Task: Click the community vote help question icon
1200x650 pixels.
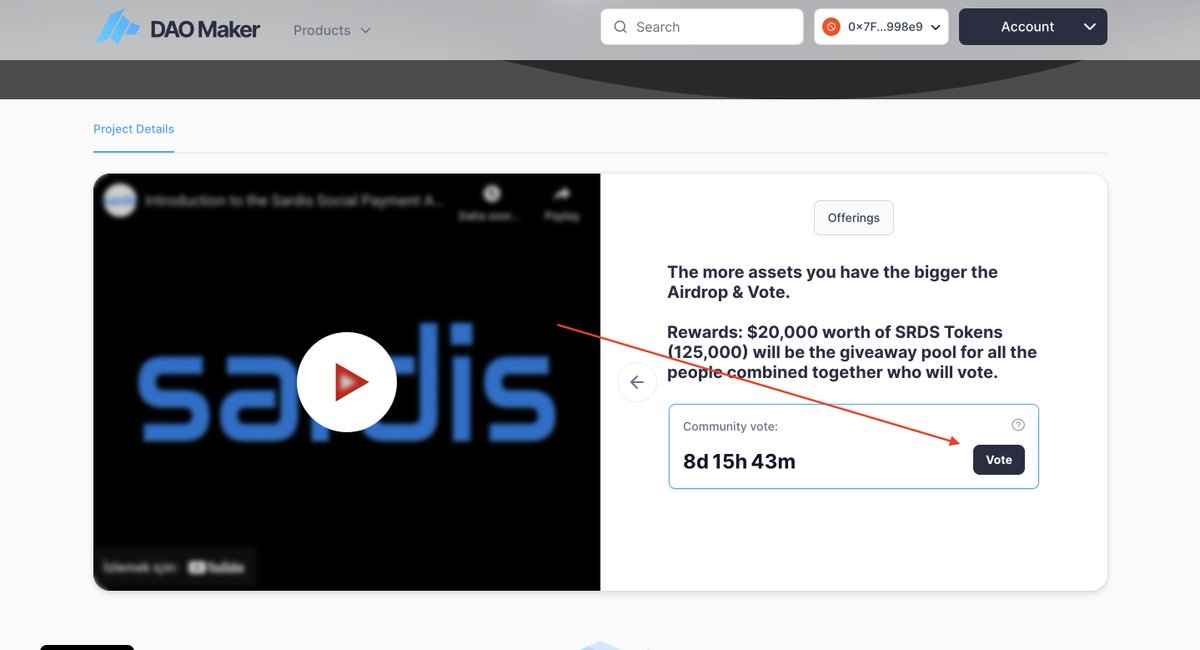Action: (x=1018, y=425)
